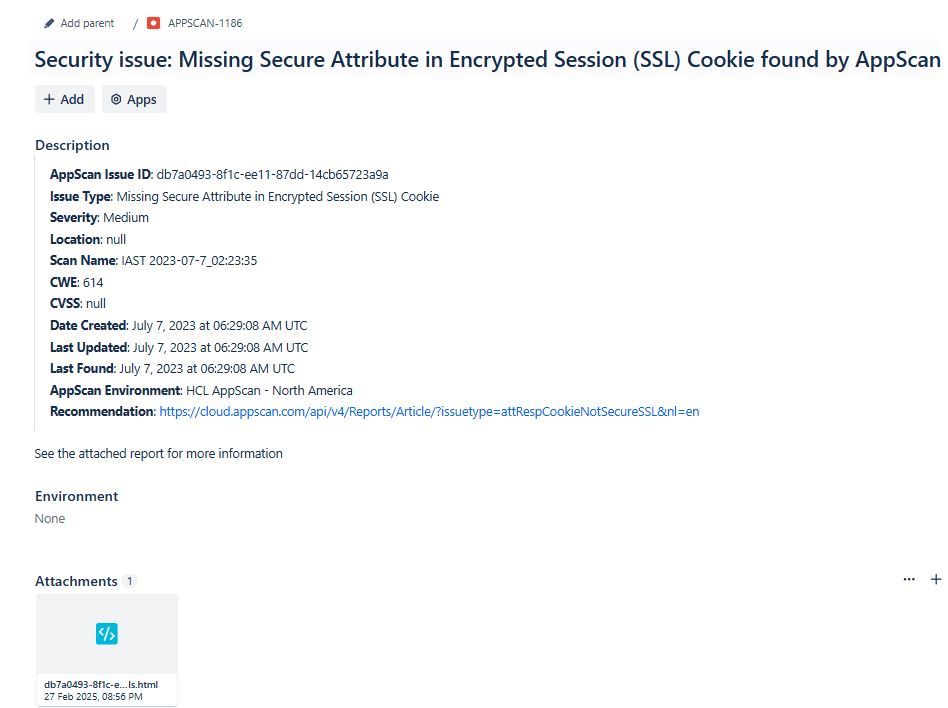948x708 pixels.
Task: Click the Add parent pencil icon
Action: pos(49,24)
